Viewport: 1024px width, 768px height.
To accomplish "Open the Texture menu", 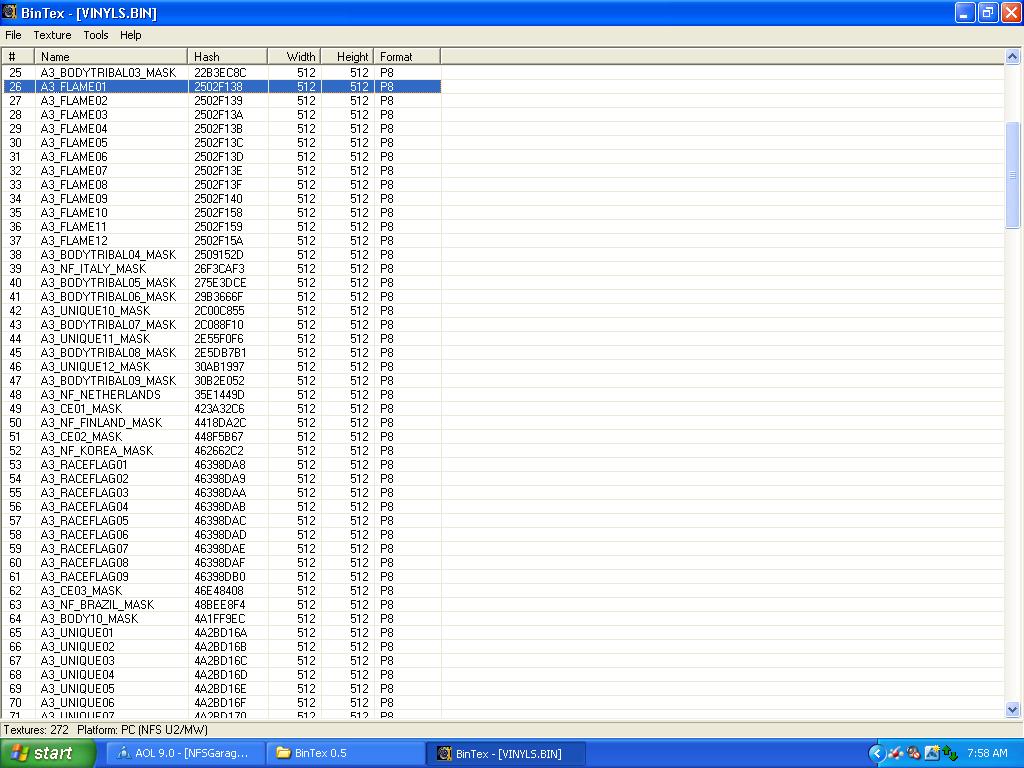I will click(x=52, y=35).
